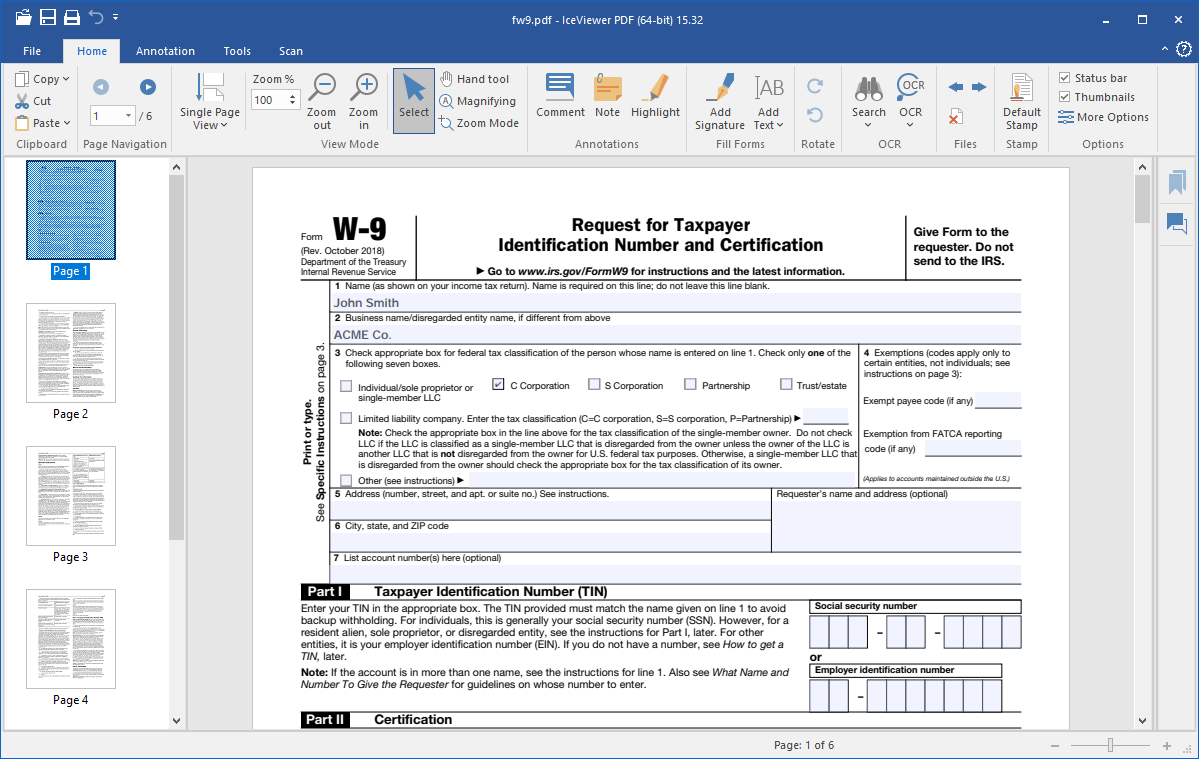Click the ACME Co. business name field
Image resolution: width=1199 pixels, height=759 pixels.
(676, 335)
